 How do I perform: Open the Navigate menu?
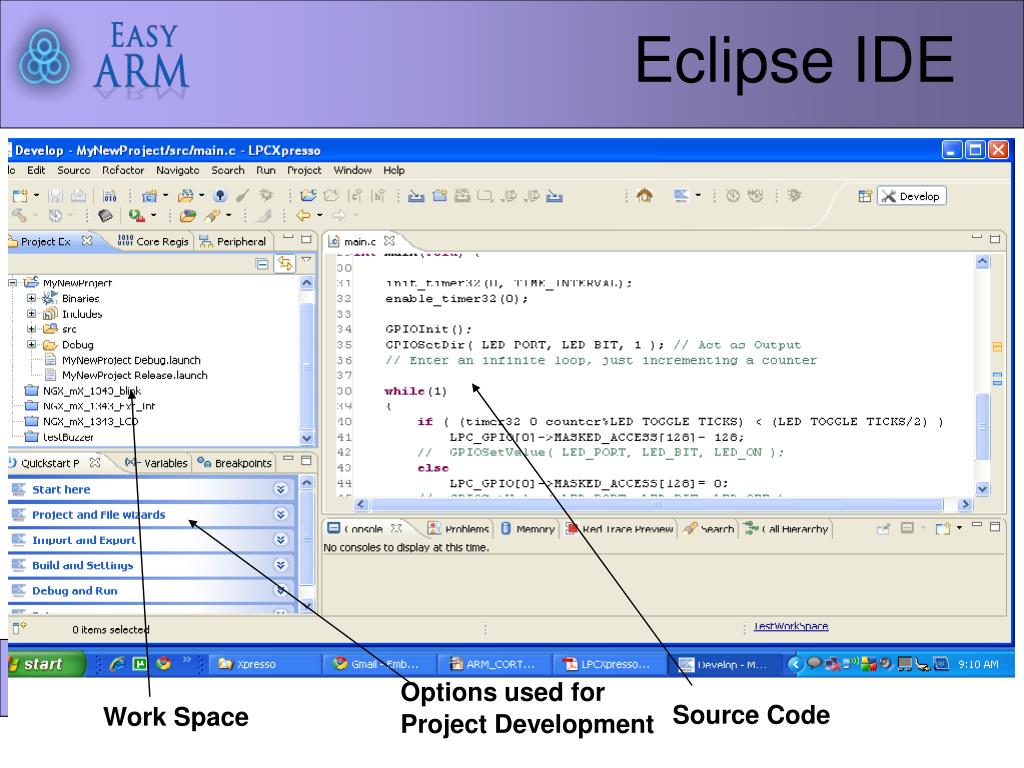tap(178, 170)
